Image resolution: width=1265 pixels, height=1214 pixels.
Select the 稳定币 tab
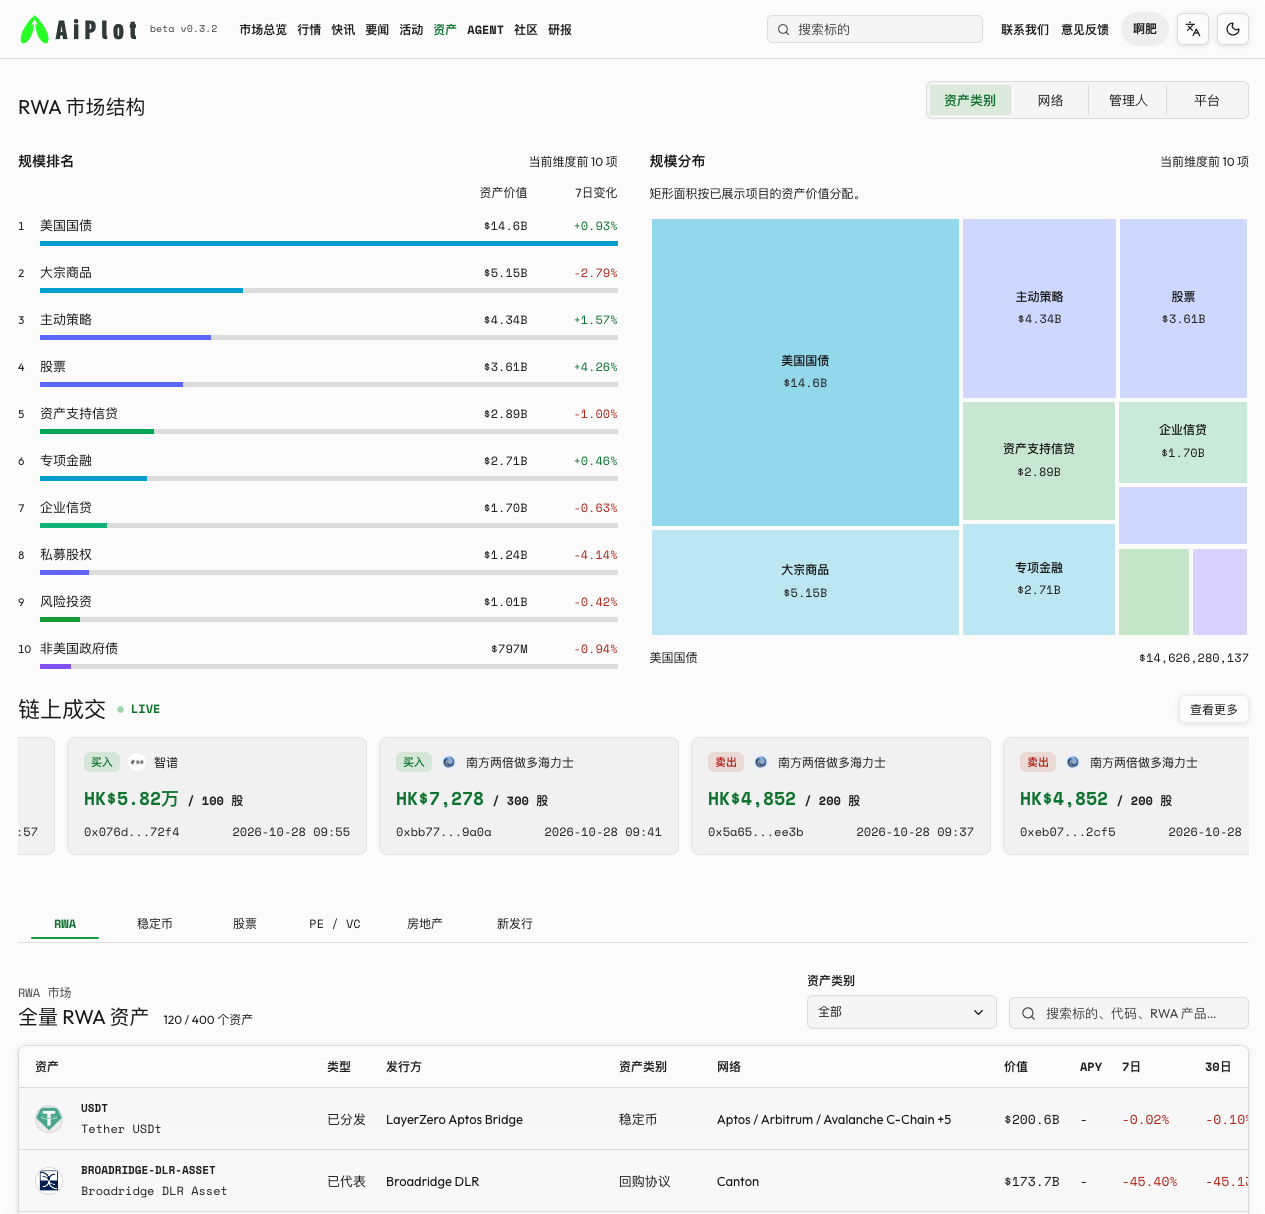click(x=155, y=924)
